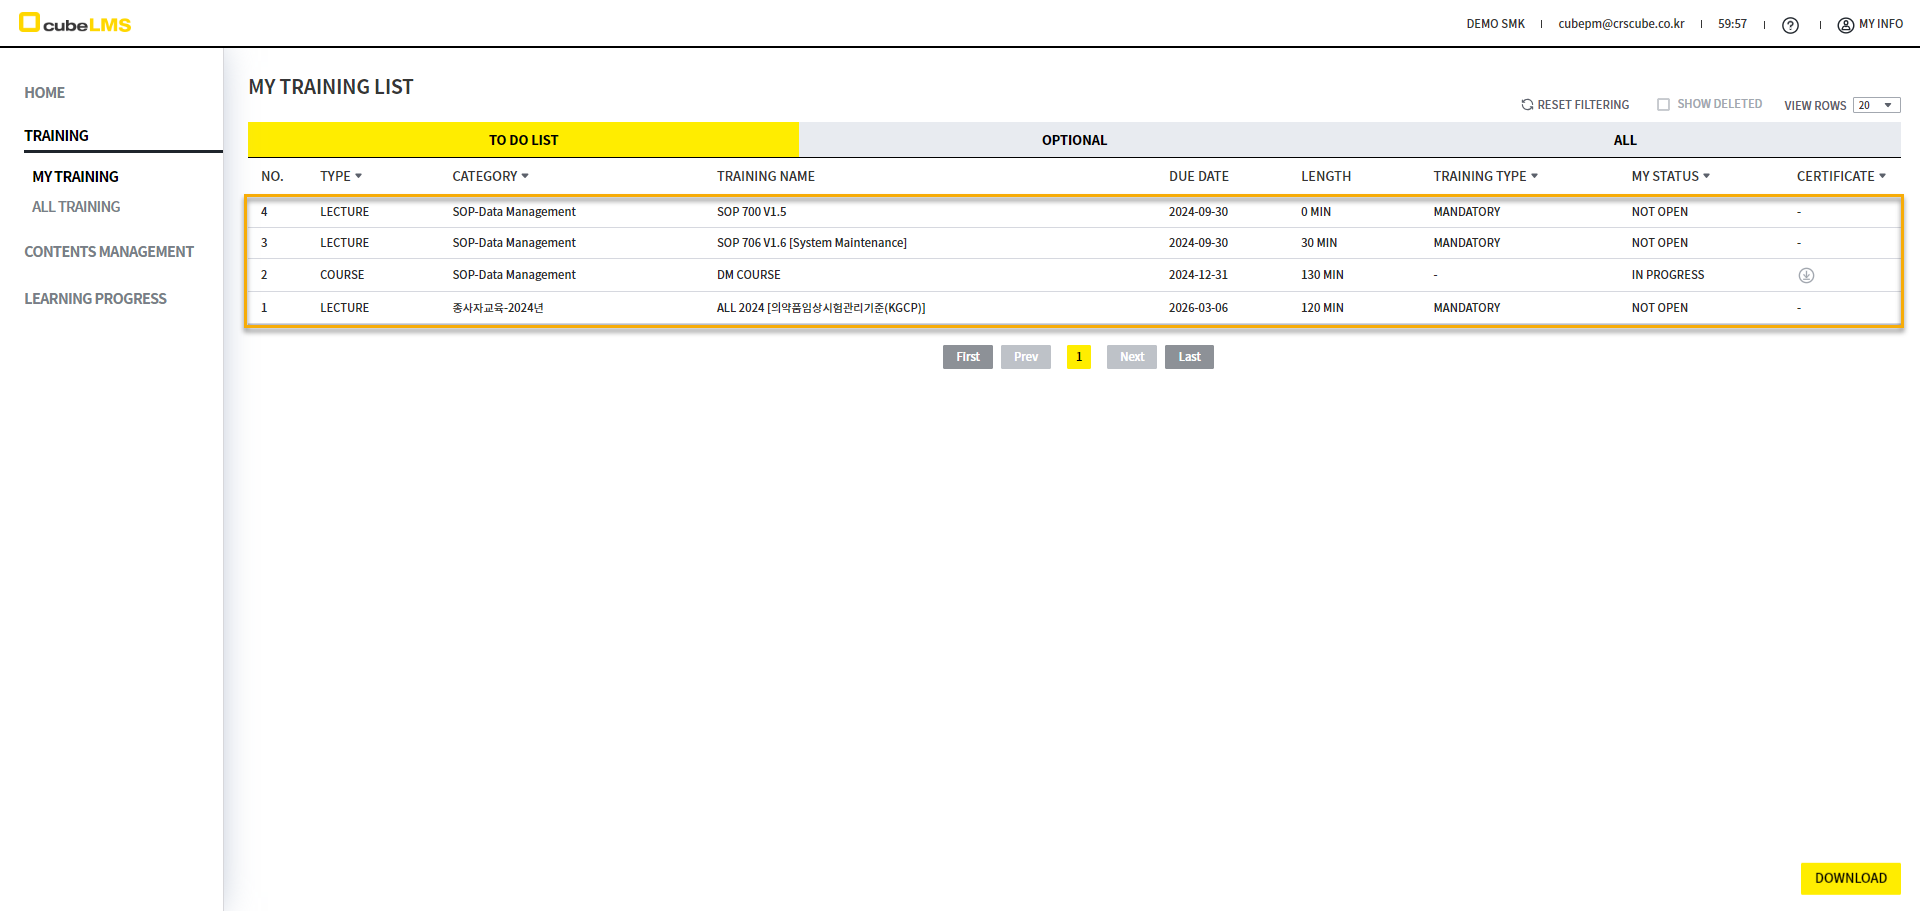Open the View Rows dropdown
The width and height of the screenshot is (1920, 911).
point(1876,106)
